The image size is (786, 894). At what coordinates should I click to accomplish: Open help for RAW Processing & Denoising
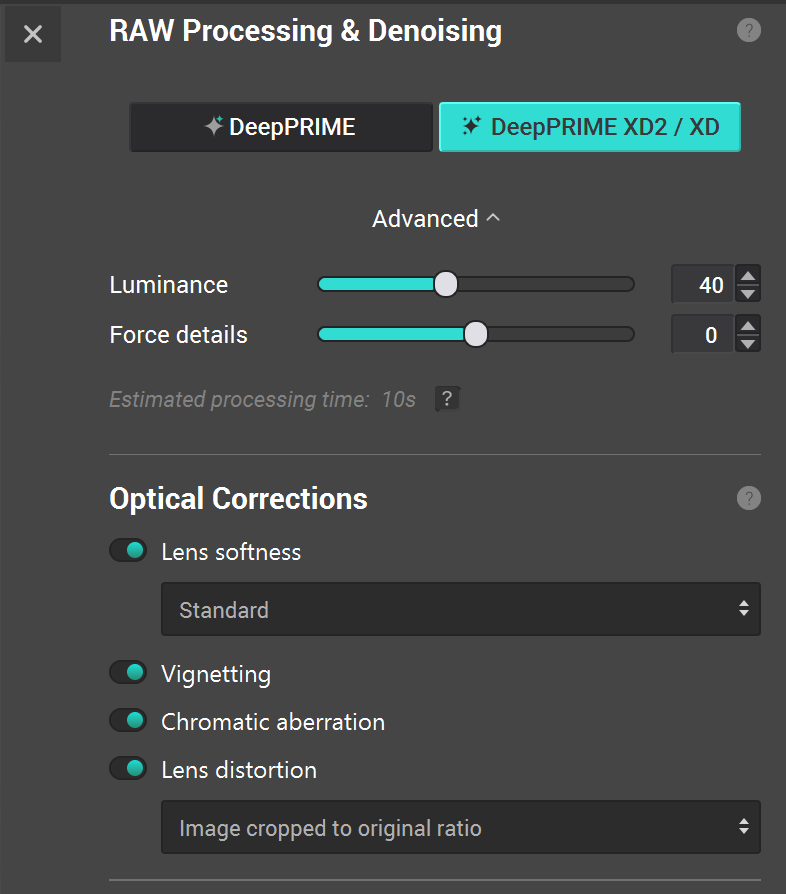(x=748, y=30)
